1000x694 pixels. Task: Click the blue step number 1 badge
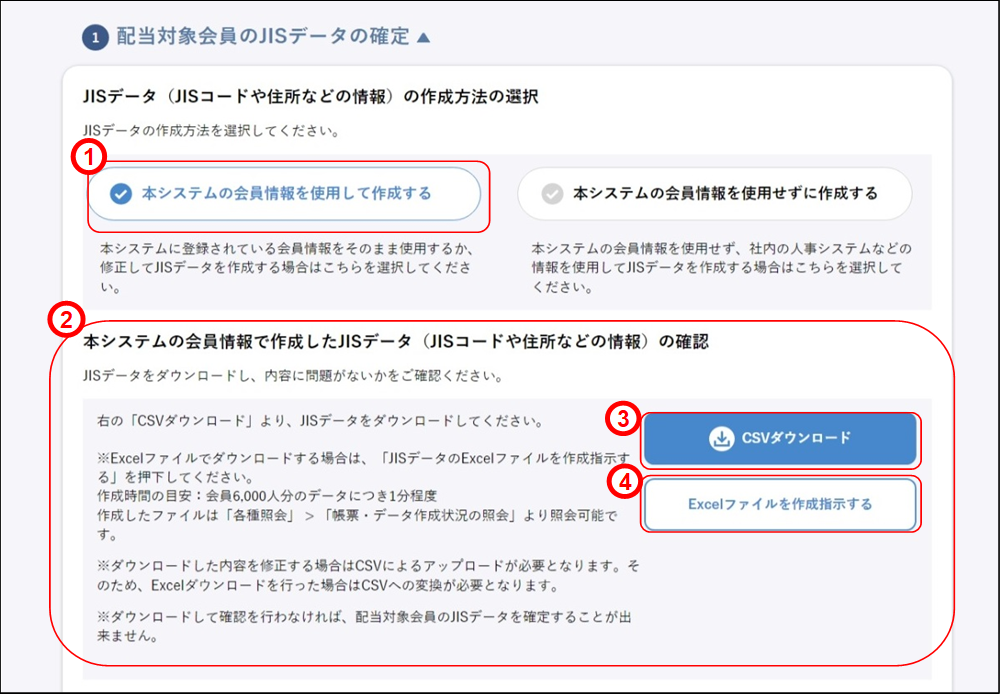[x=95, y=37]
